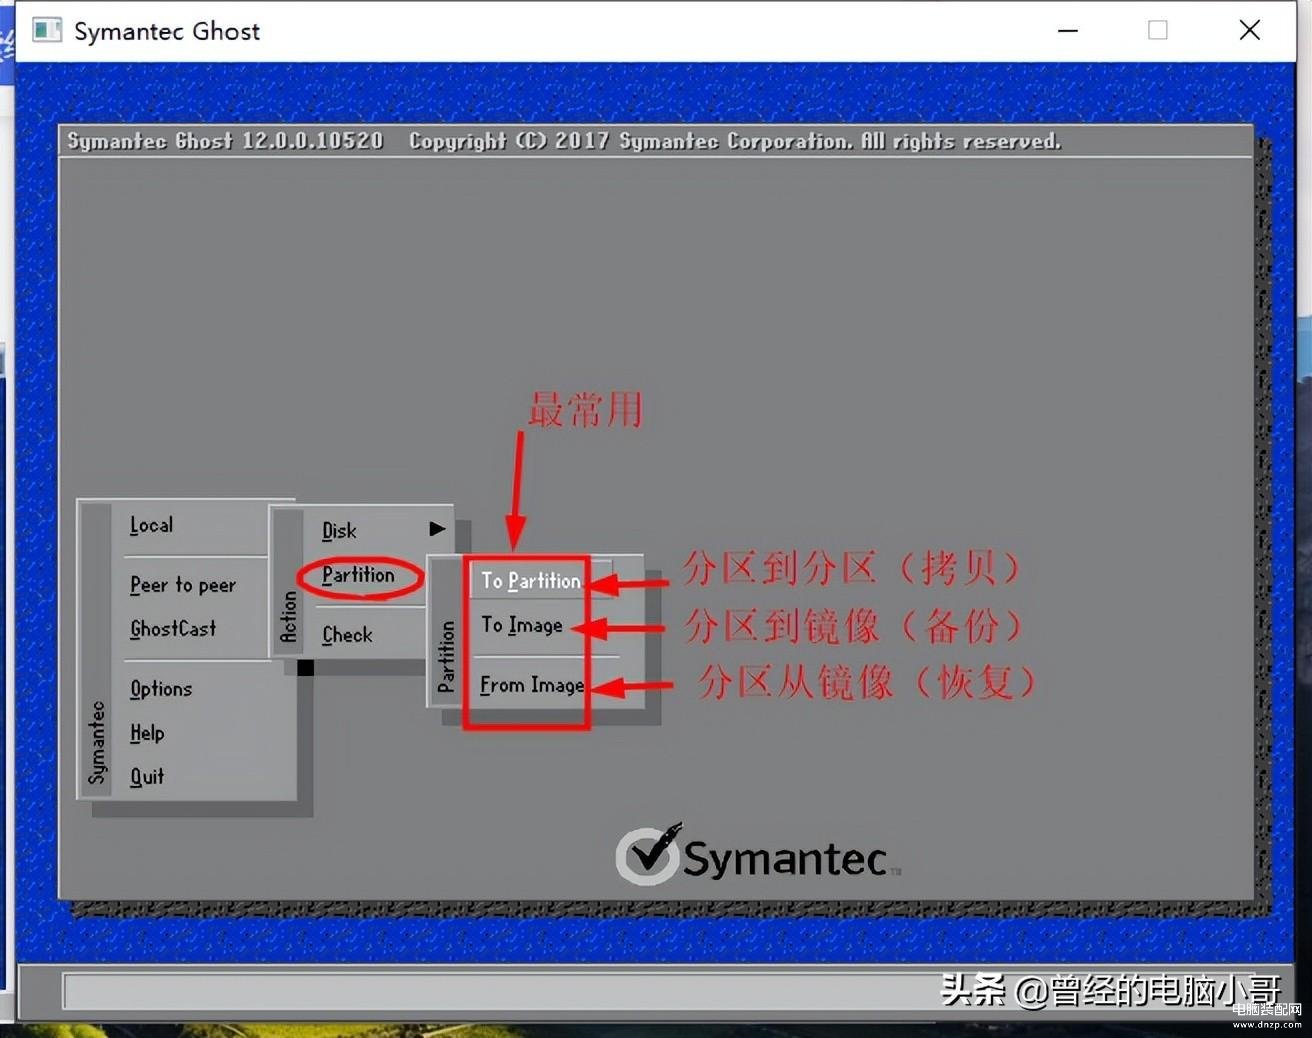
Task: Choose To Image backup option
Action: pyautogui.click(x=522, y=626)
